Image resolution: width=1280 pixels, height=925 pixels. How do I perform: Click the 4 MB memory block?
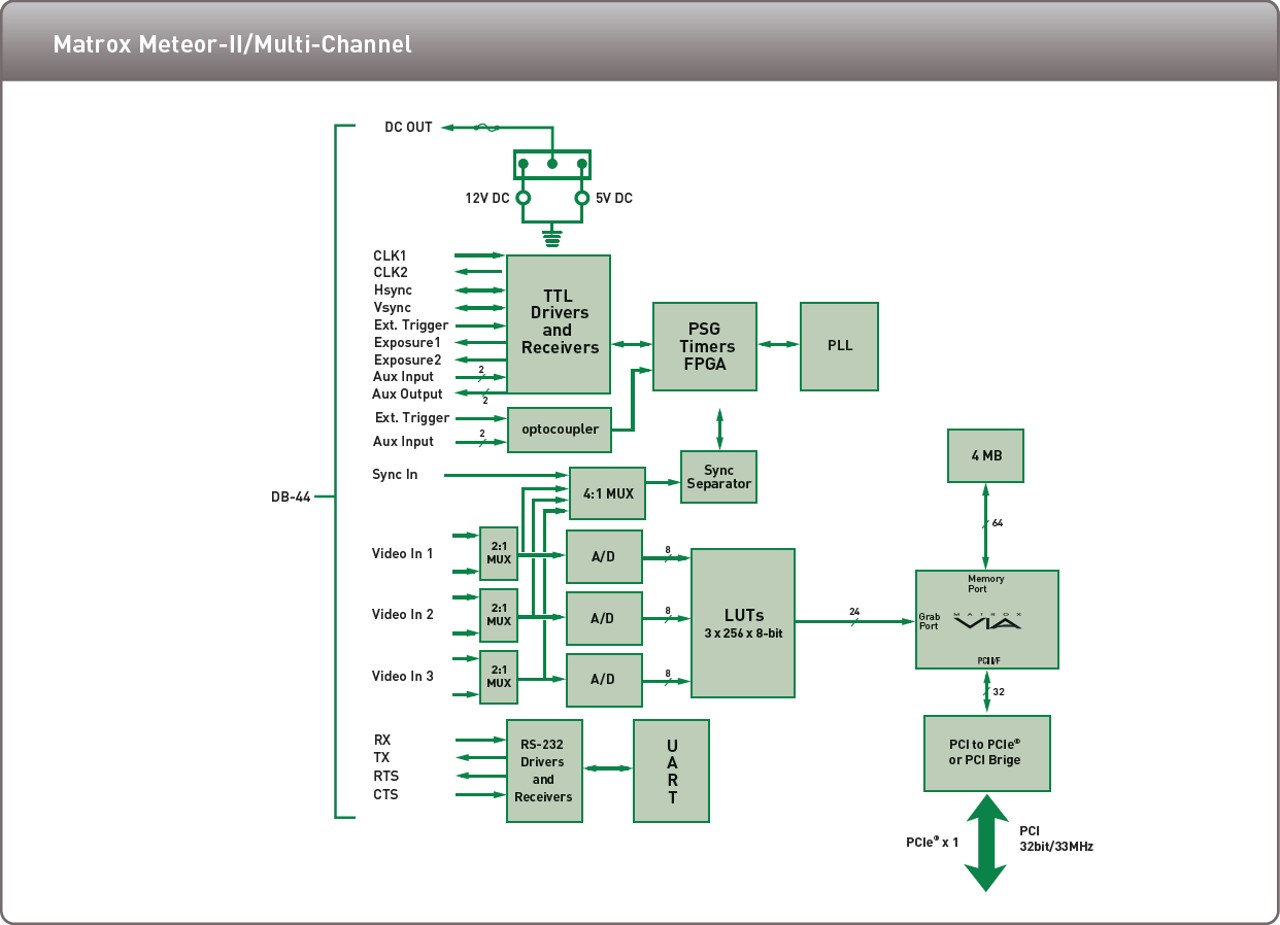985,455
